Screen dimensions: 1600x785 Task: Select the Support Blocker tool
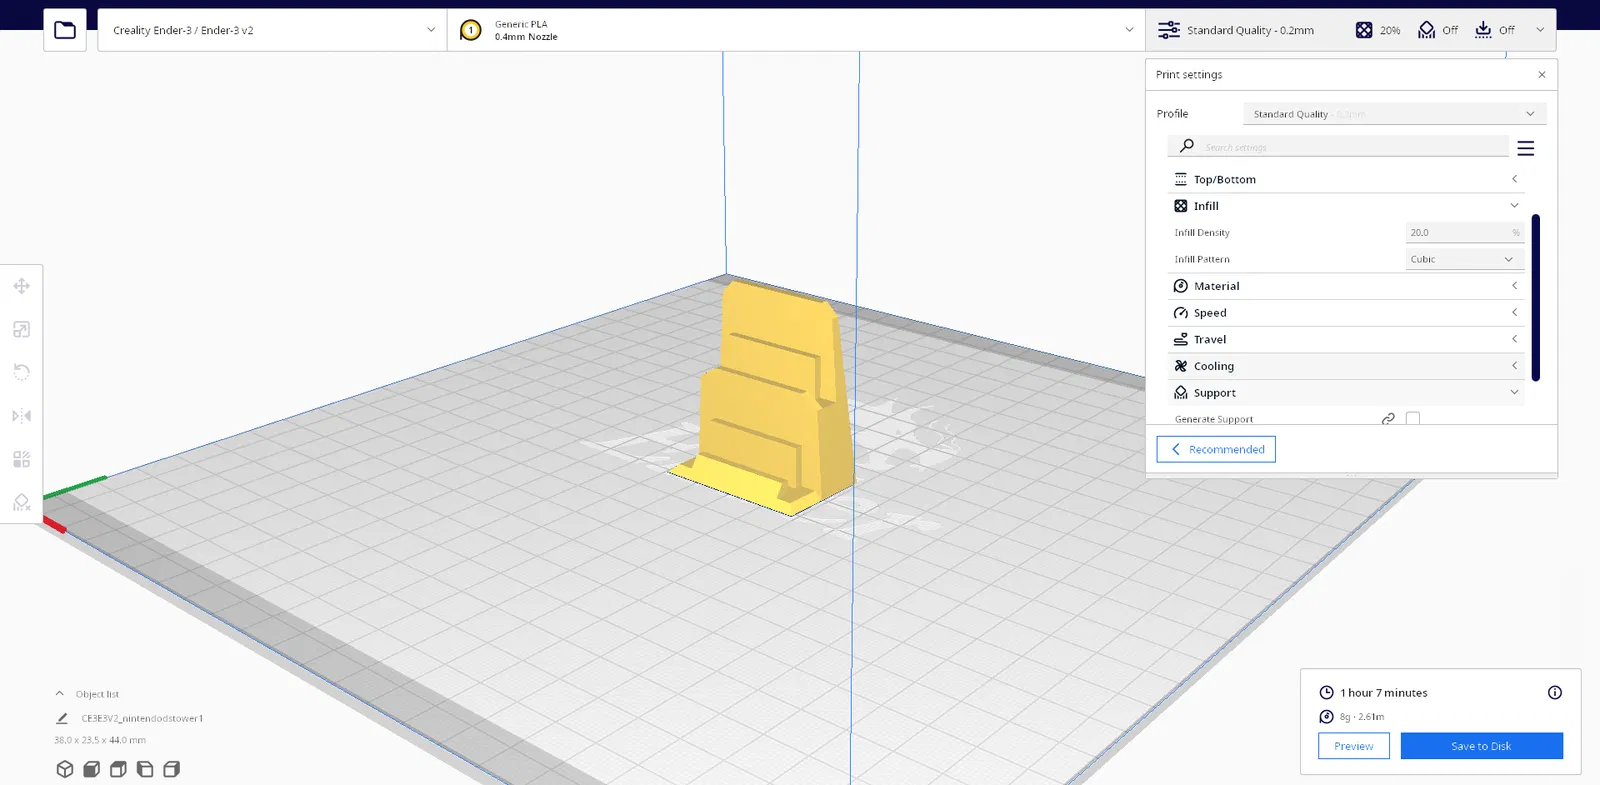click(x=21, y=502)
